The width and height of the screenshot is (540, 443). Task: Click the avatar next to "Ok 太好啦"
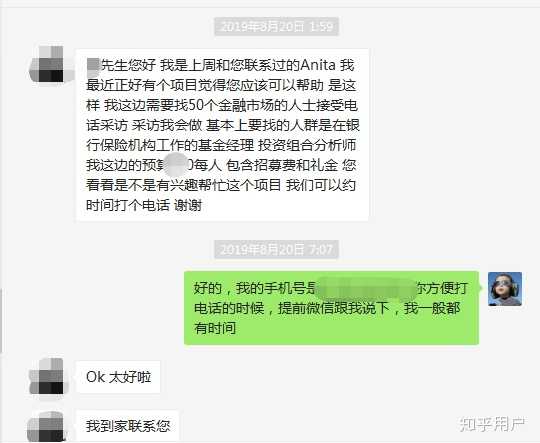click(x=48, y=377)
